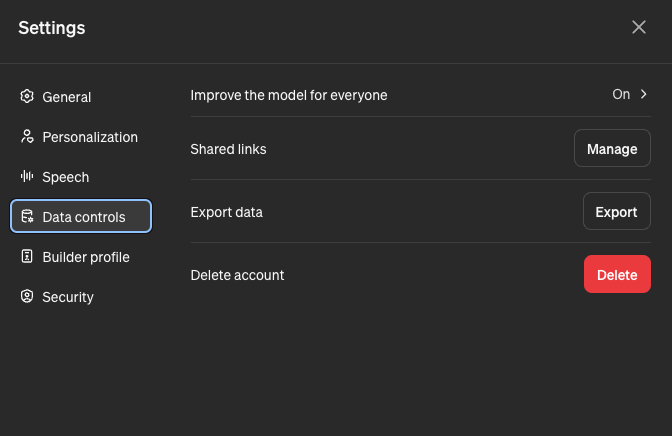Viewport: 672px width, 436px height.
Task: Select the Data controls tab label
Action: coord(84,217)
